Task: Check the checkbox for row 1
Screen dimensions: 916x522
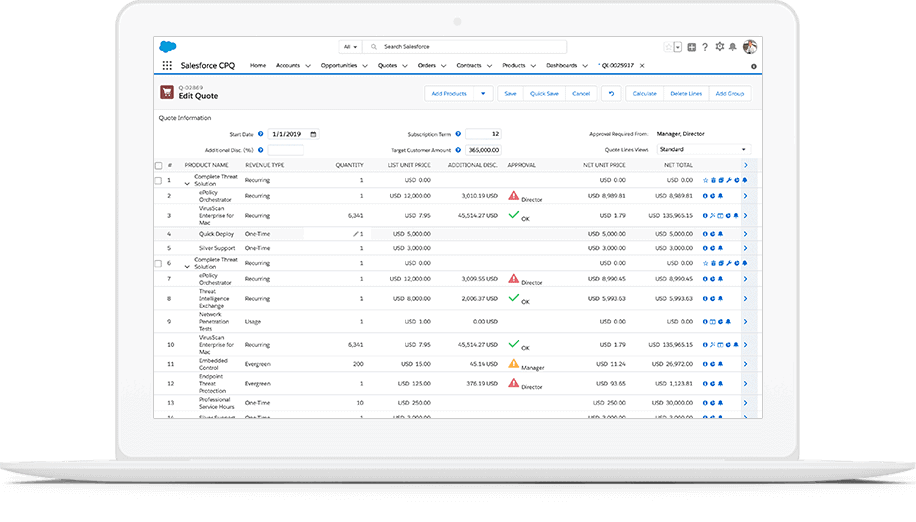Action: pos(158,181)
